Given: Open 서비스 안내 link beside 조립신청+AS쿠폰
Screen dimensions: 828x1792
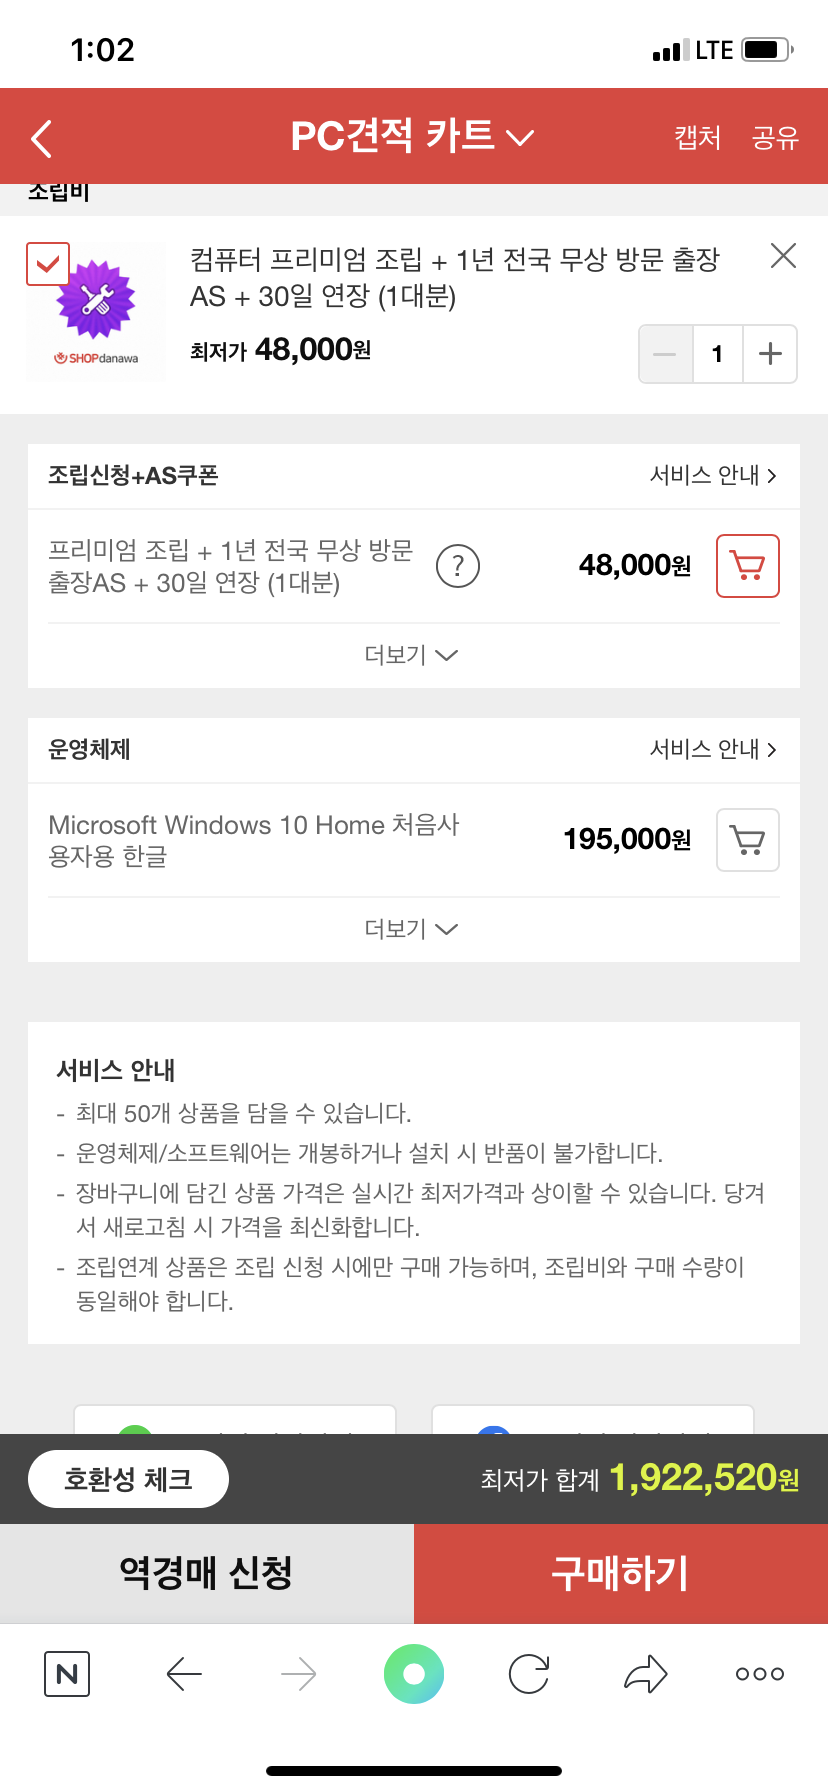Looking at the screenshot, I should pos(712,475).
